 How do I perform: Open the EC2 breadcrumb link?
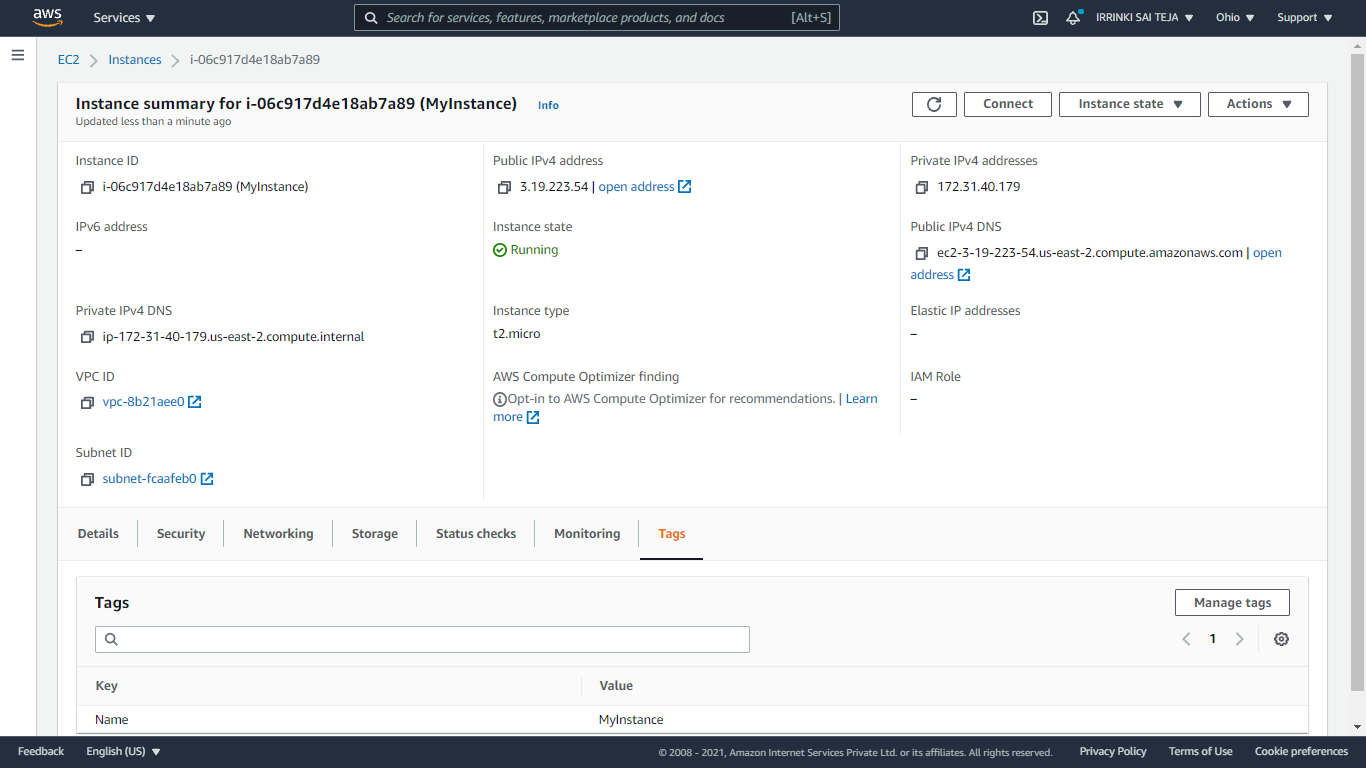(x=68, y=60)
